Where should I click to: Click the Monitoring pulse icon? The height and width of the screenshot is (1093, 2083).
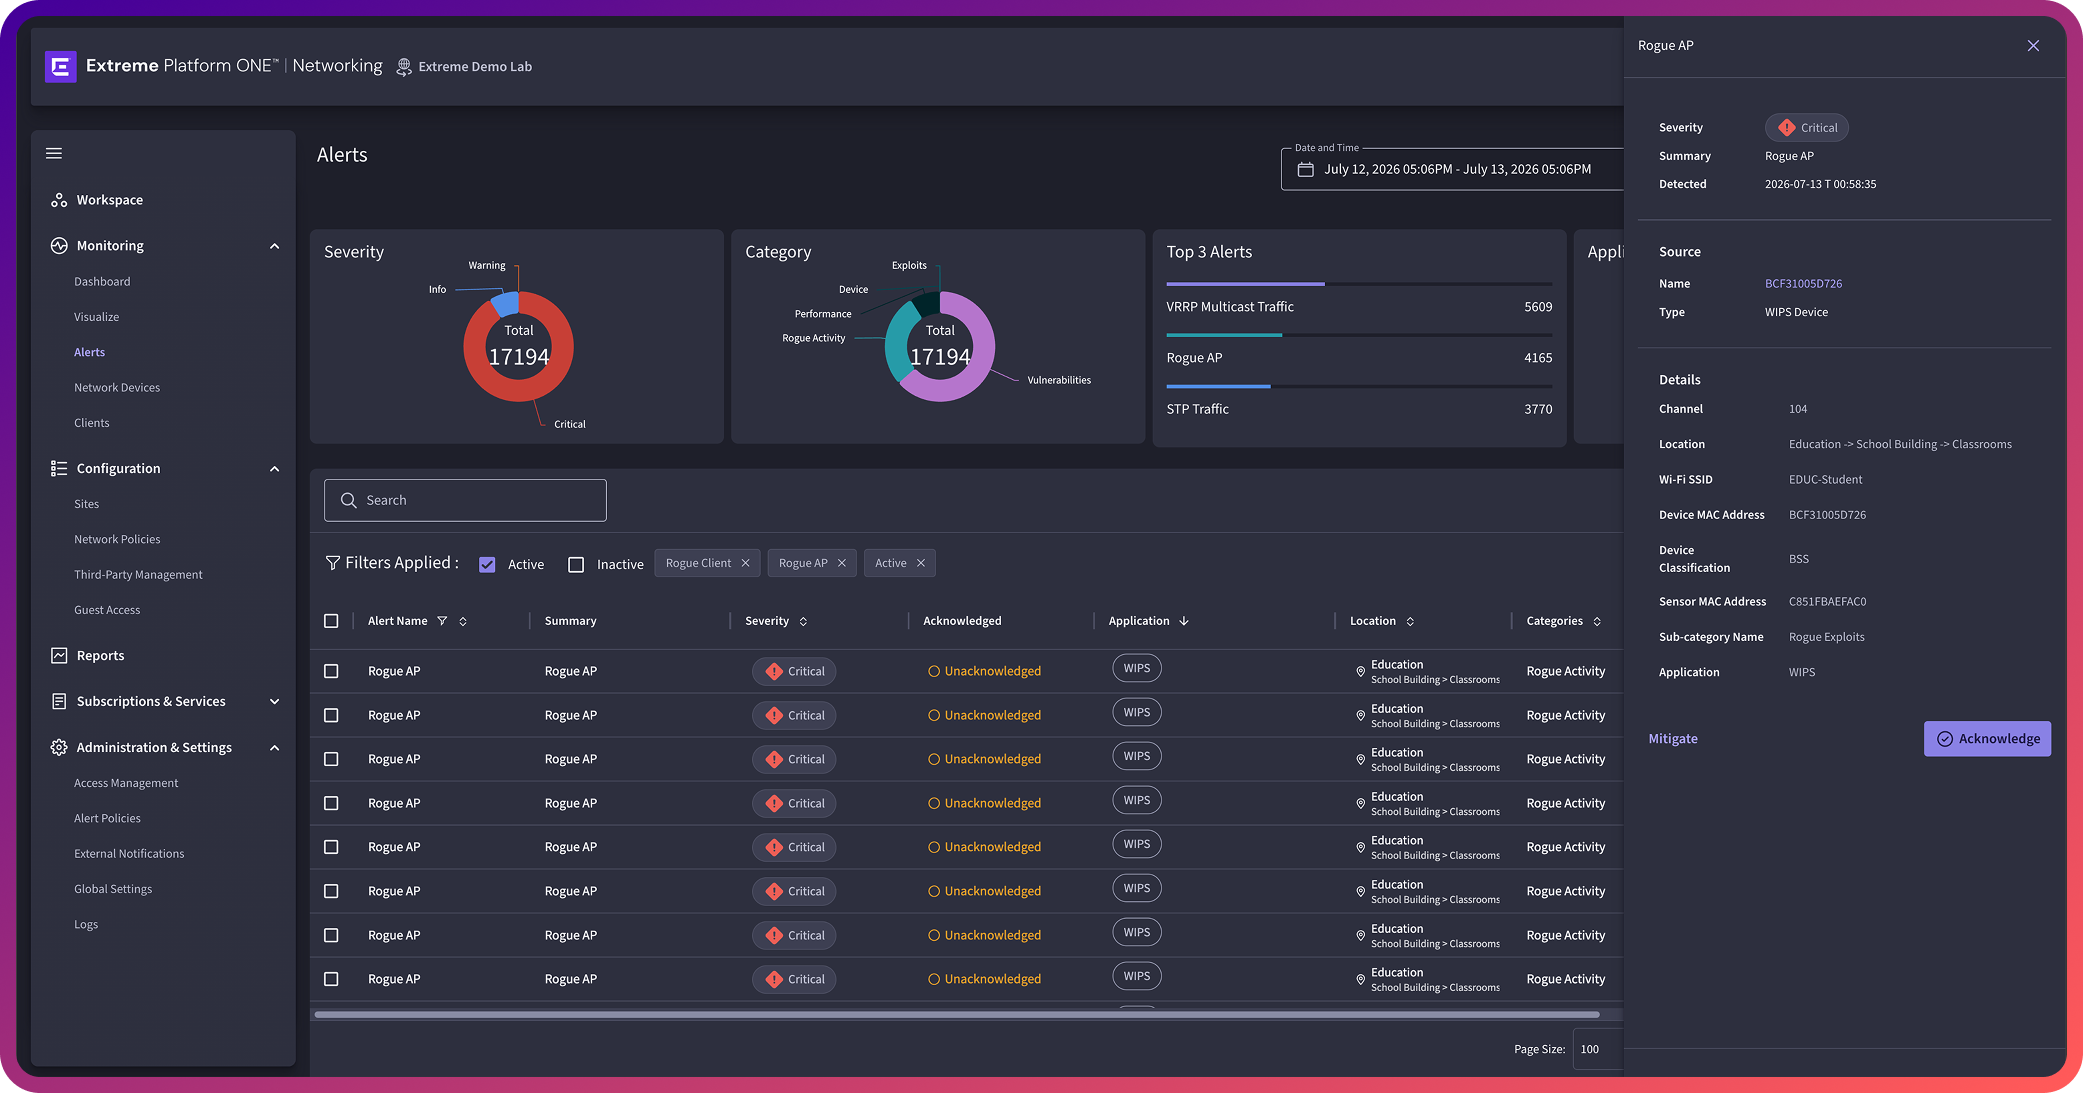(x=59, y=246)
